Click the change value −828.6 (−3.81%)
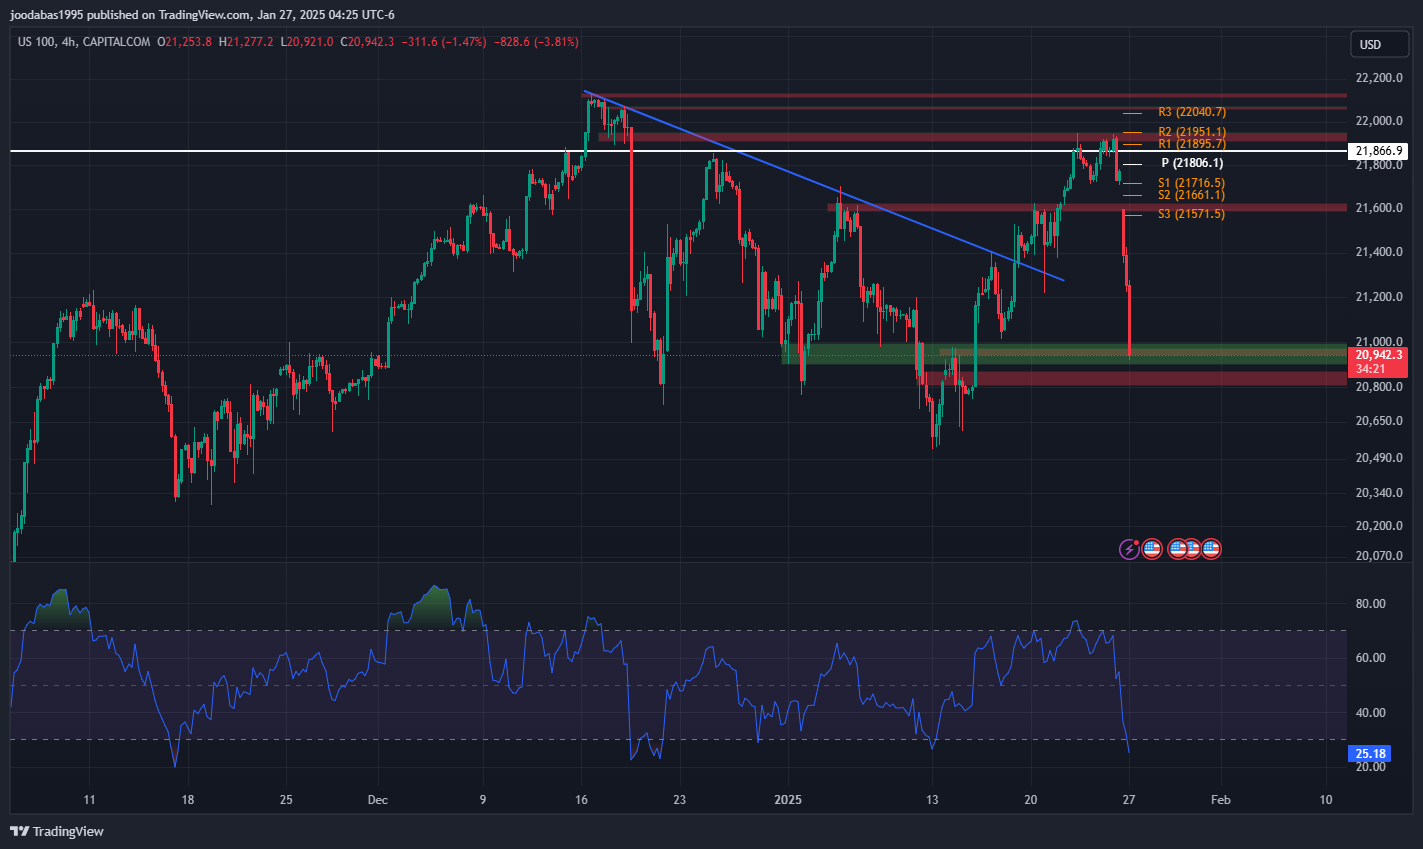Viewport: 1423px width, 849px height. [x=535, y=42]
